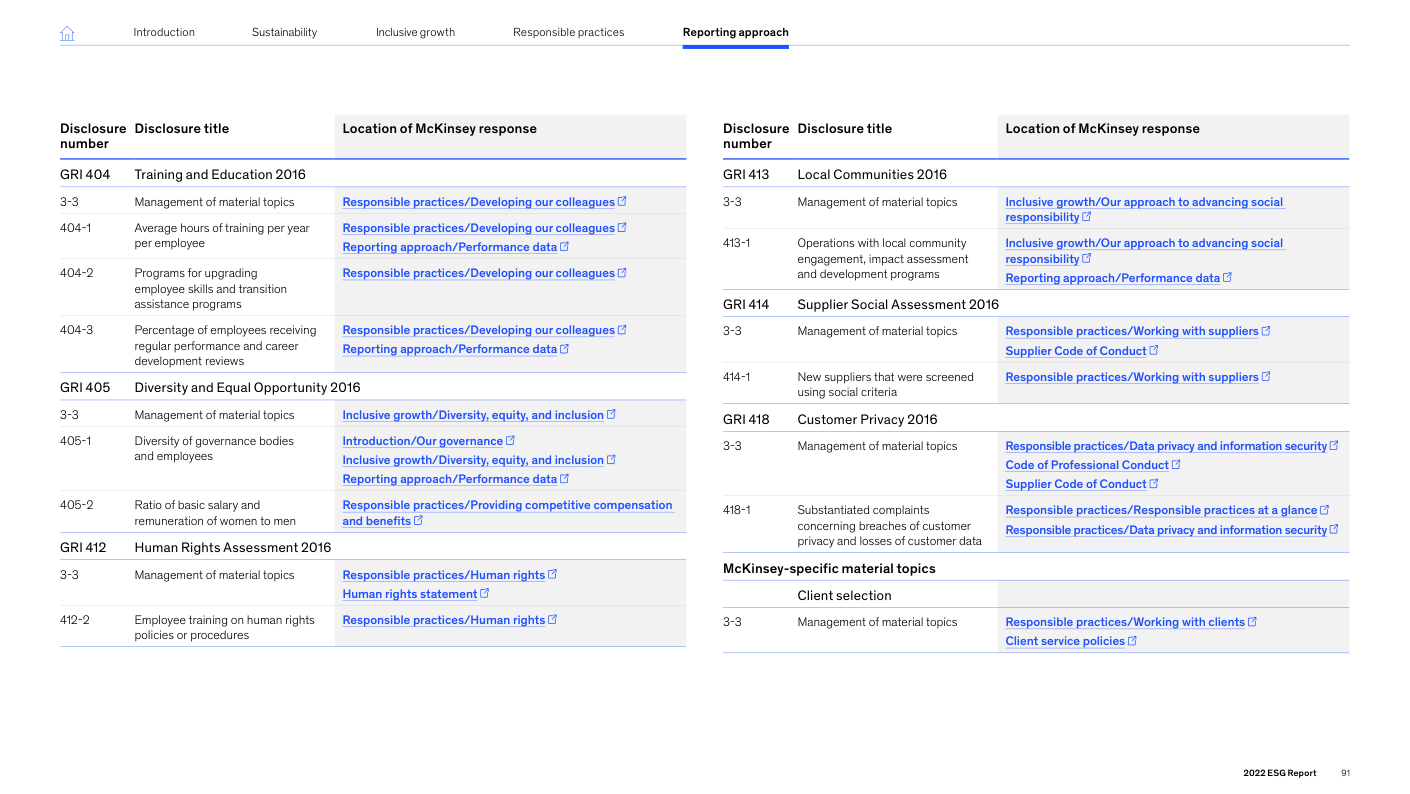This screenshot has height=794, width=1410.
Task: Click external link icon after Working with clients
Action: pyautogui.click(x=1252, y=621)
